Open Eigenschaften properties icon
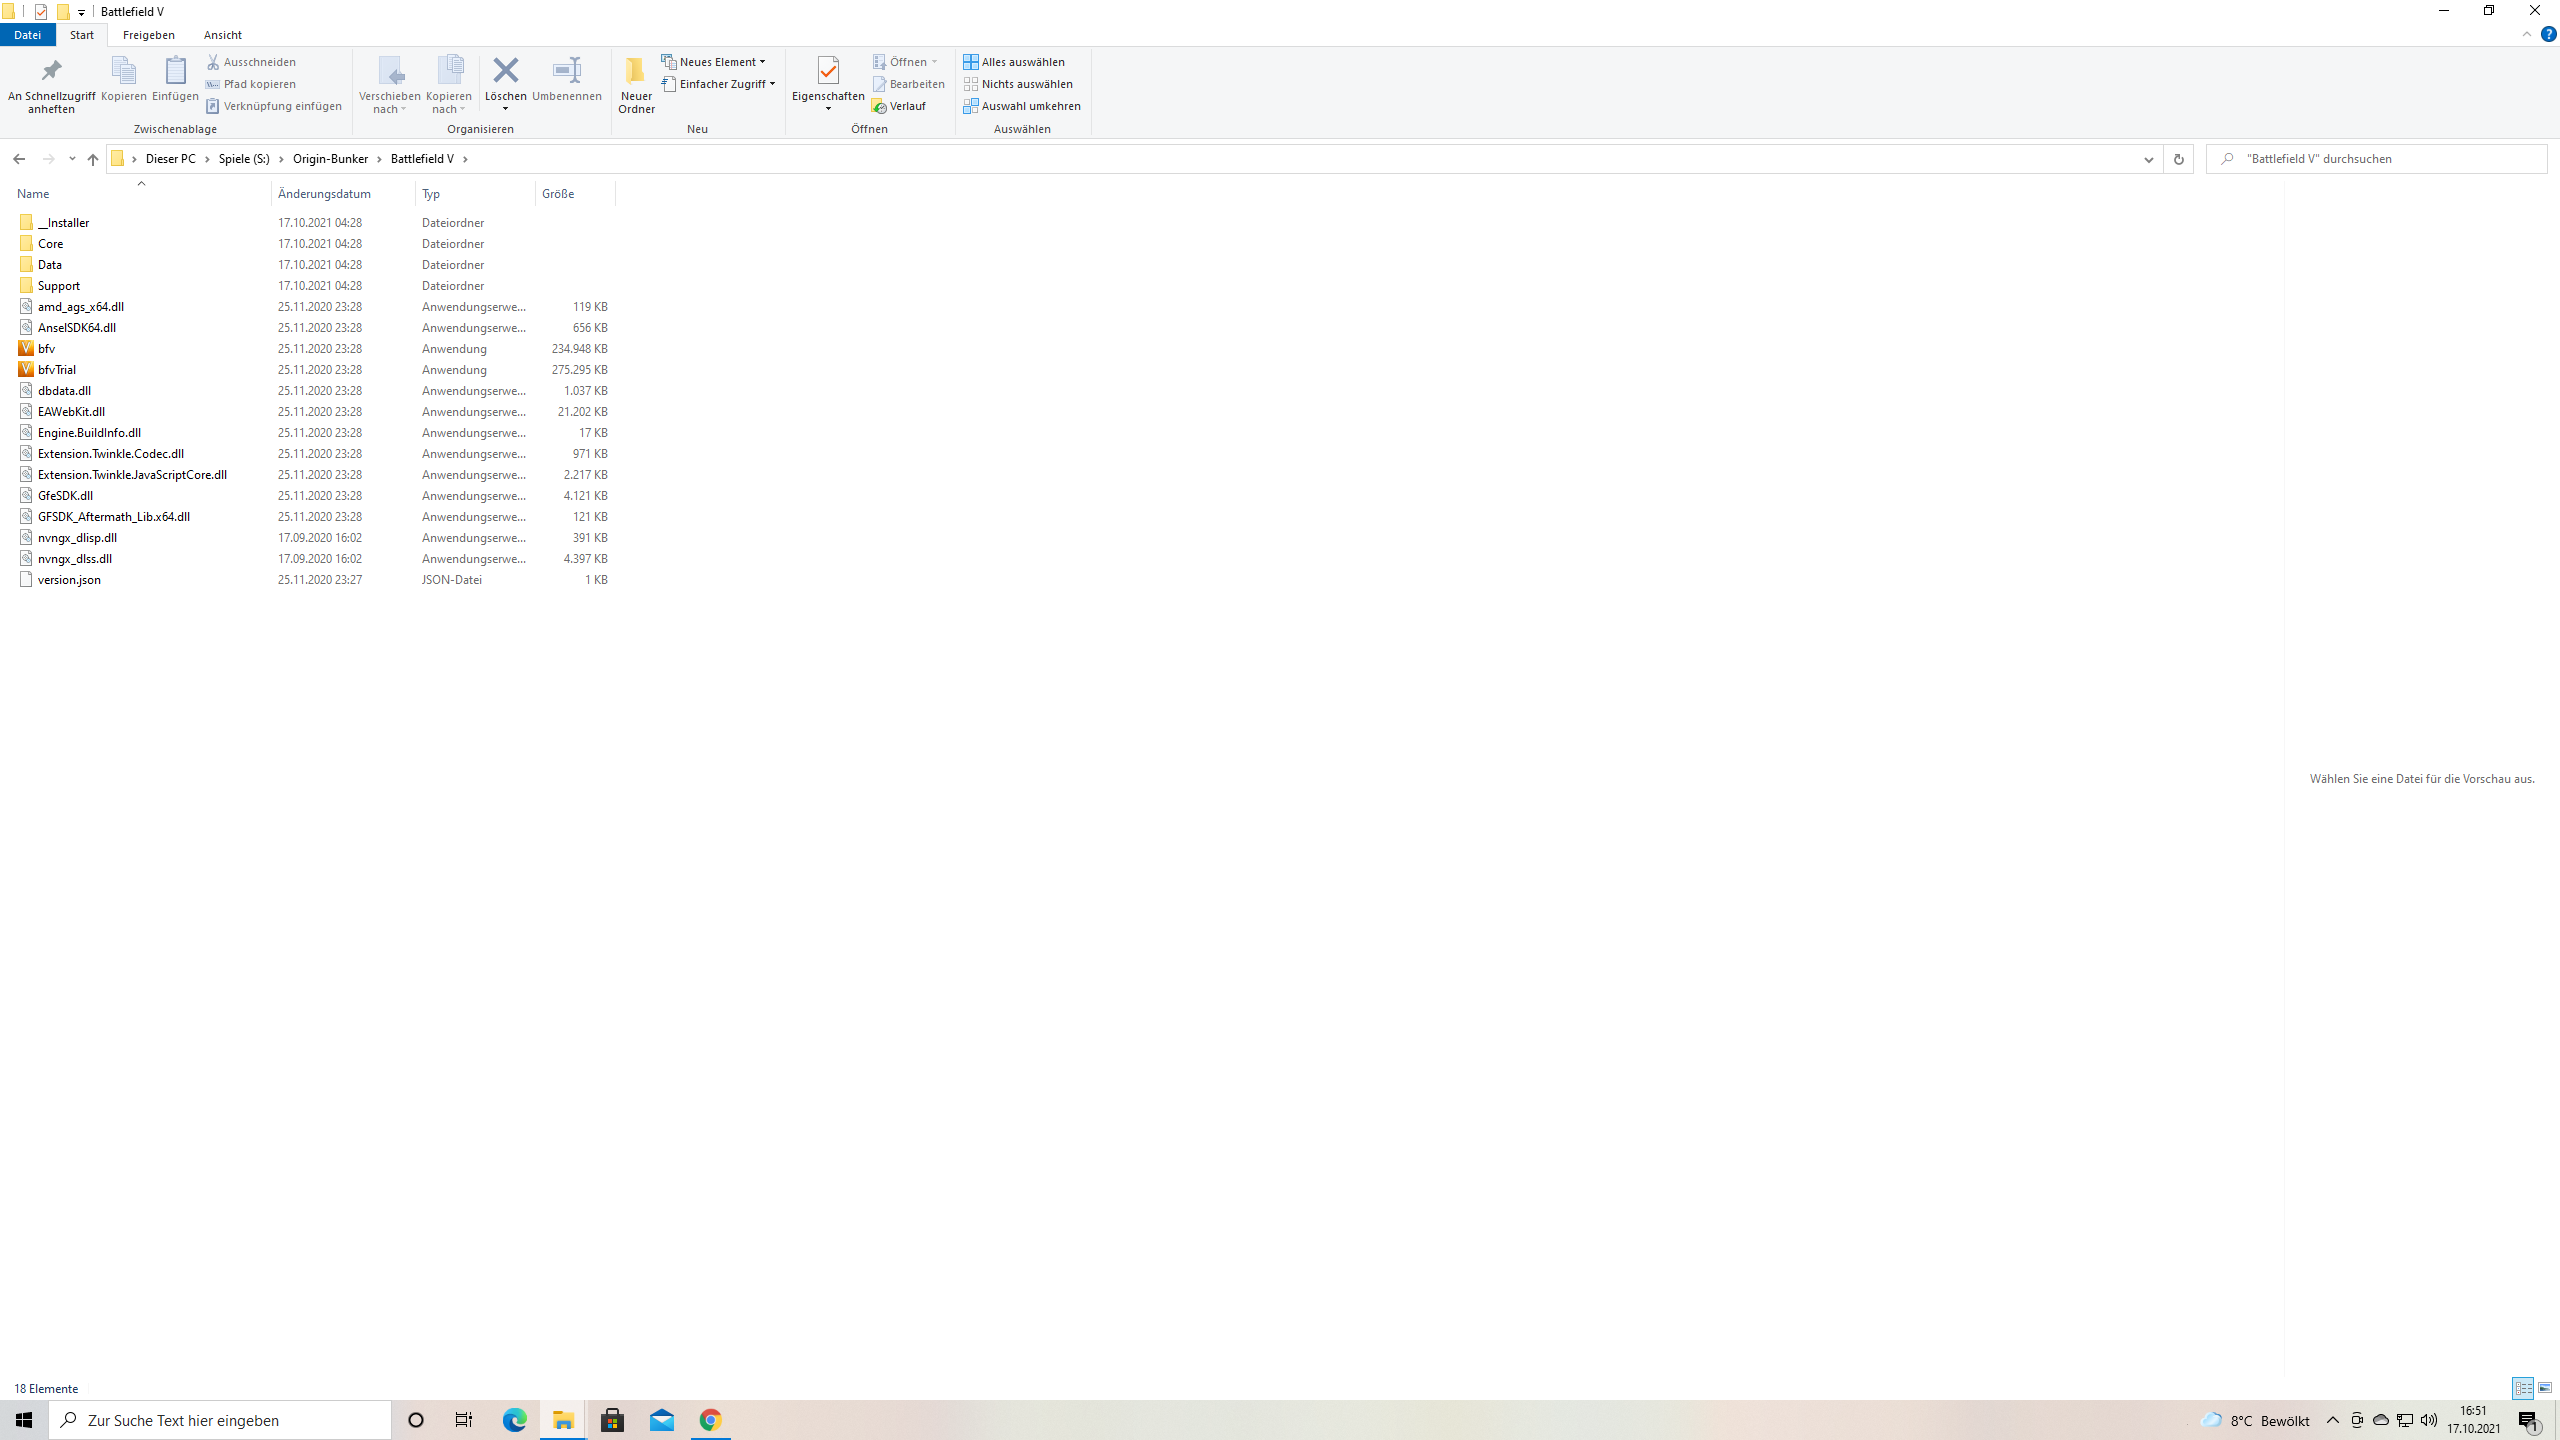Image resolution: width=2560 pixels, height=1440 pixels. [x=827, y=72]
